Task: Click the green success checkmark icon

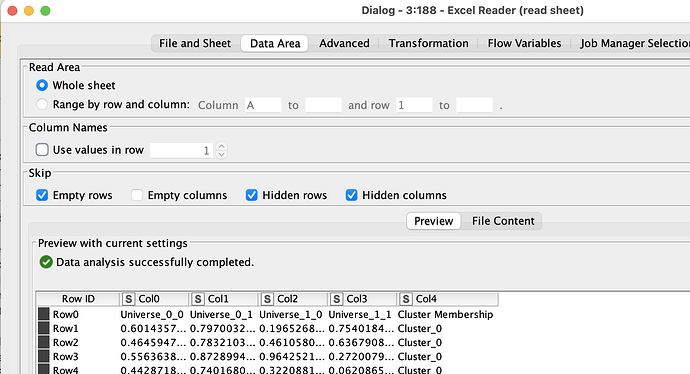Action: (x=46, y=262)
